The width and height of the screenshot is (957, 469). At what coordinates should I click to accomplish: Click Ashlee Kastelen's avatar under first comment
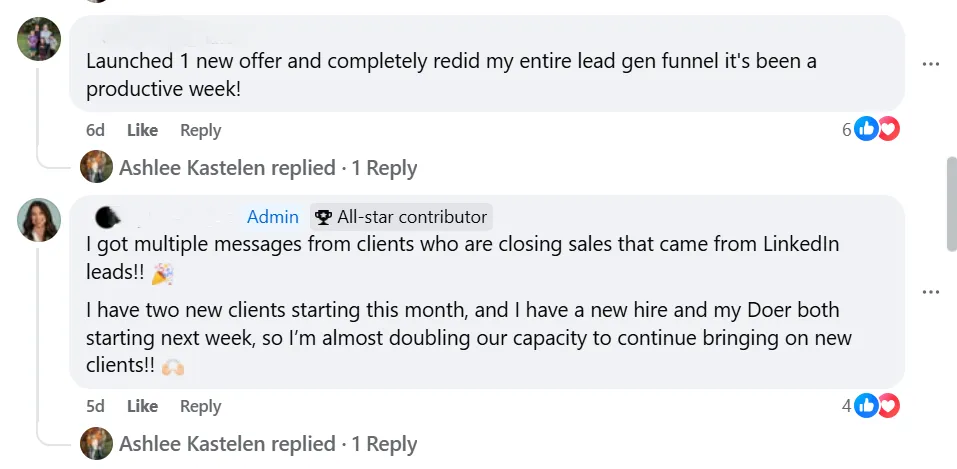96,167
